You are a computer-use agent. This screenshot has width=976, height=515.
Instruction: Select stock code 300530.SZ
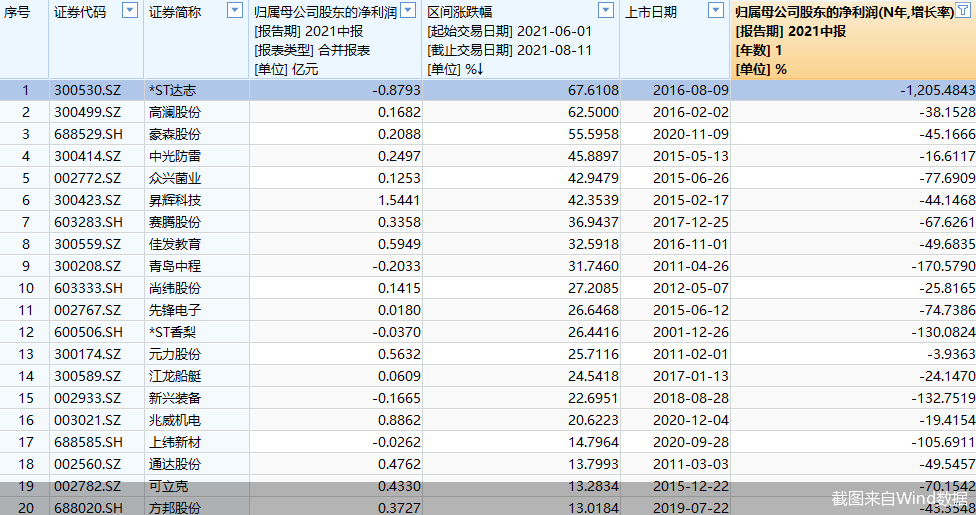coord(87,90)
